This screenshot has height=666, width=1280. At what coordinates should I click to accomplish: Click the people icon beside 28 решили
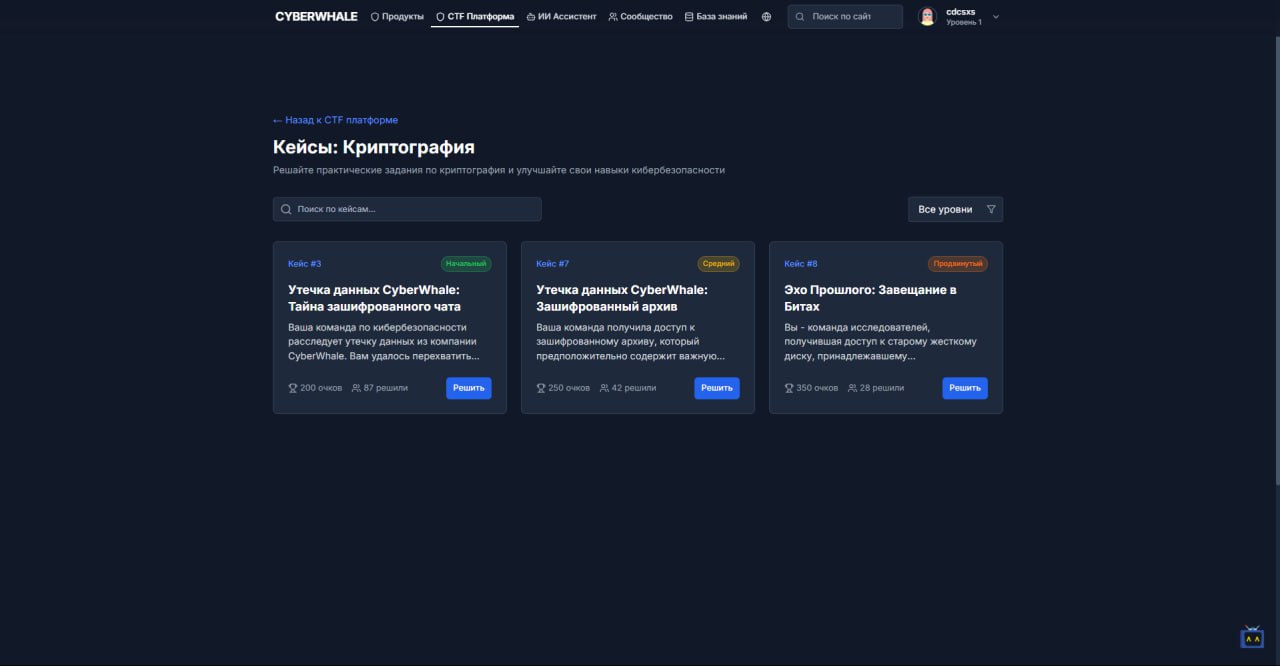pos(852,388)
